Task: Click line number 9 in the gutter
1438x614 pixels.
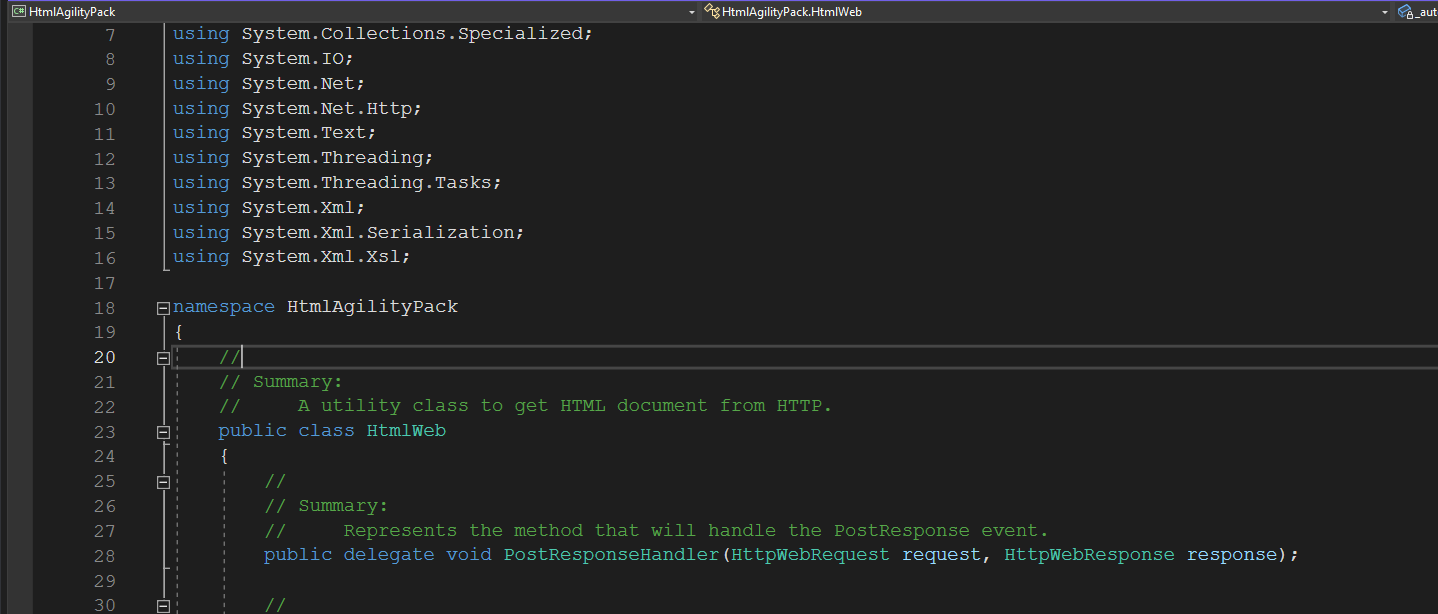Action: tap(110, 84)
